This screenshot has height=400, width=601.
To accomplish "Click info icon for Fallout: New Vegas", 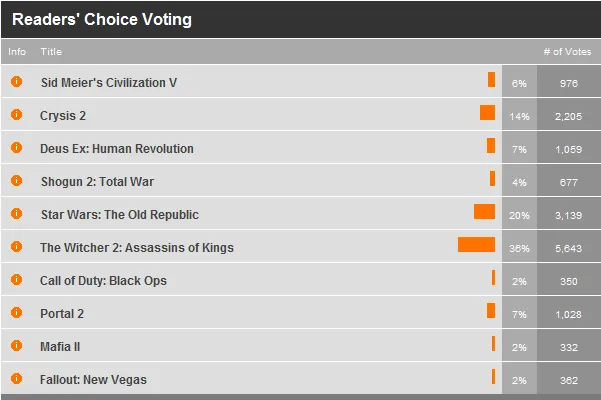I will [16, 379].
